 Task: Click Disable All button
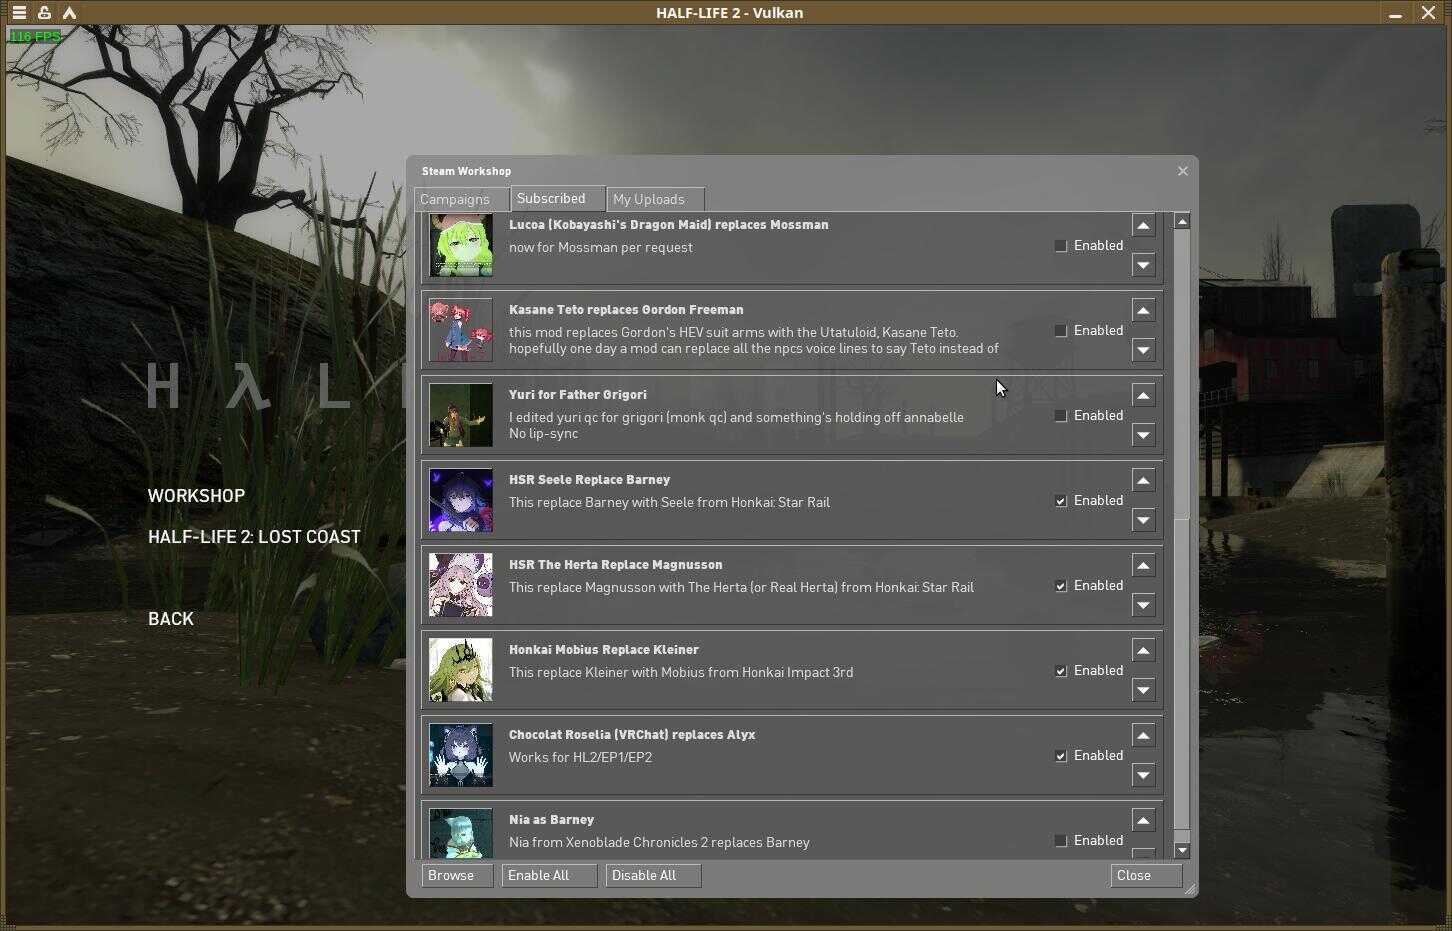coord(654,876)
